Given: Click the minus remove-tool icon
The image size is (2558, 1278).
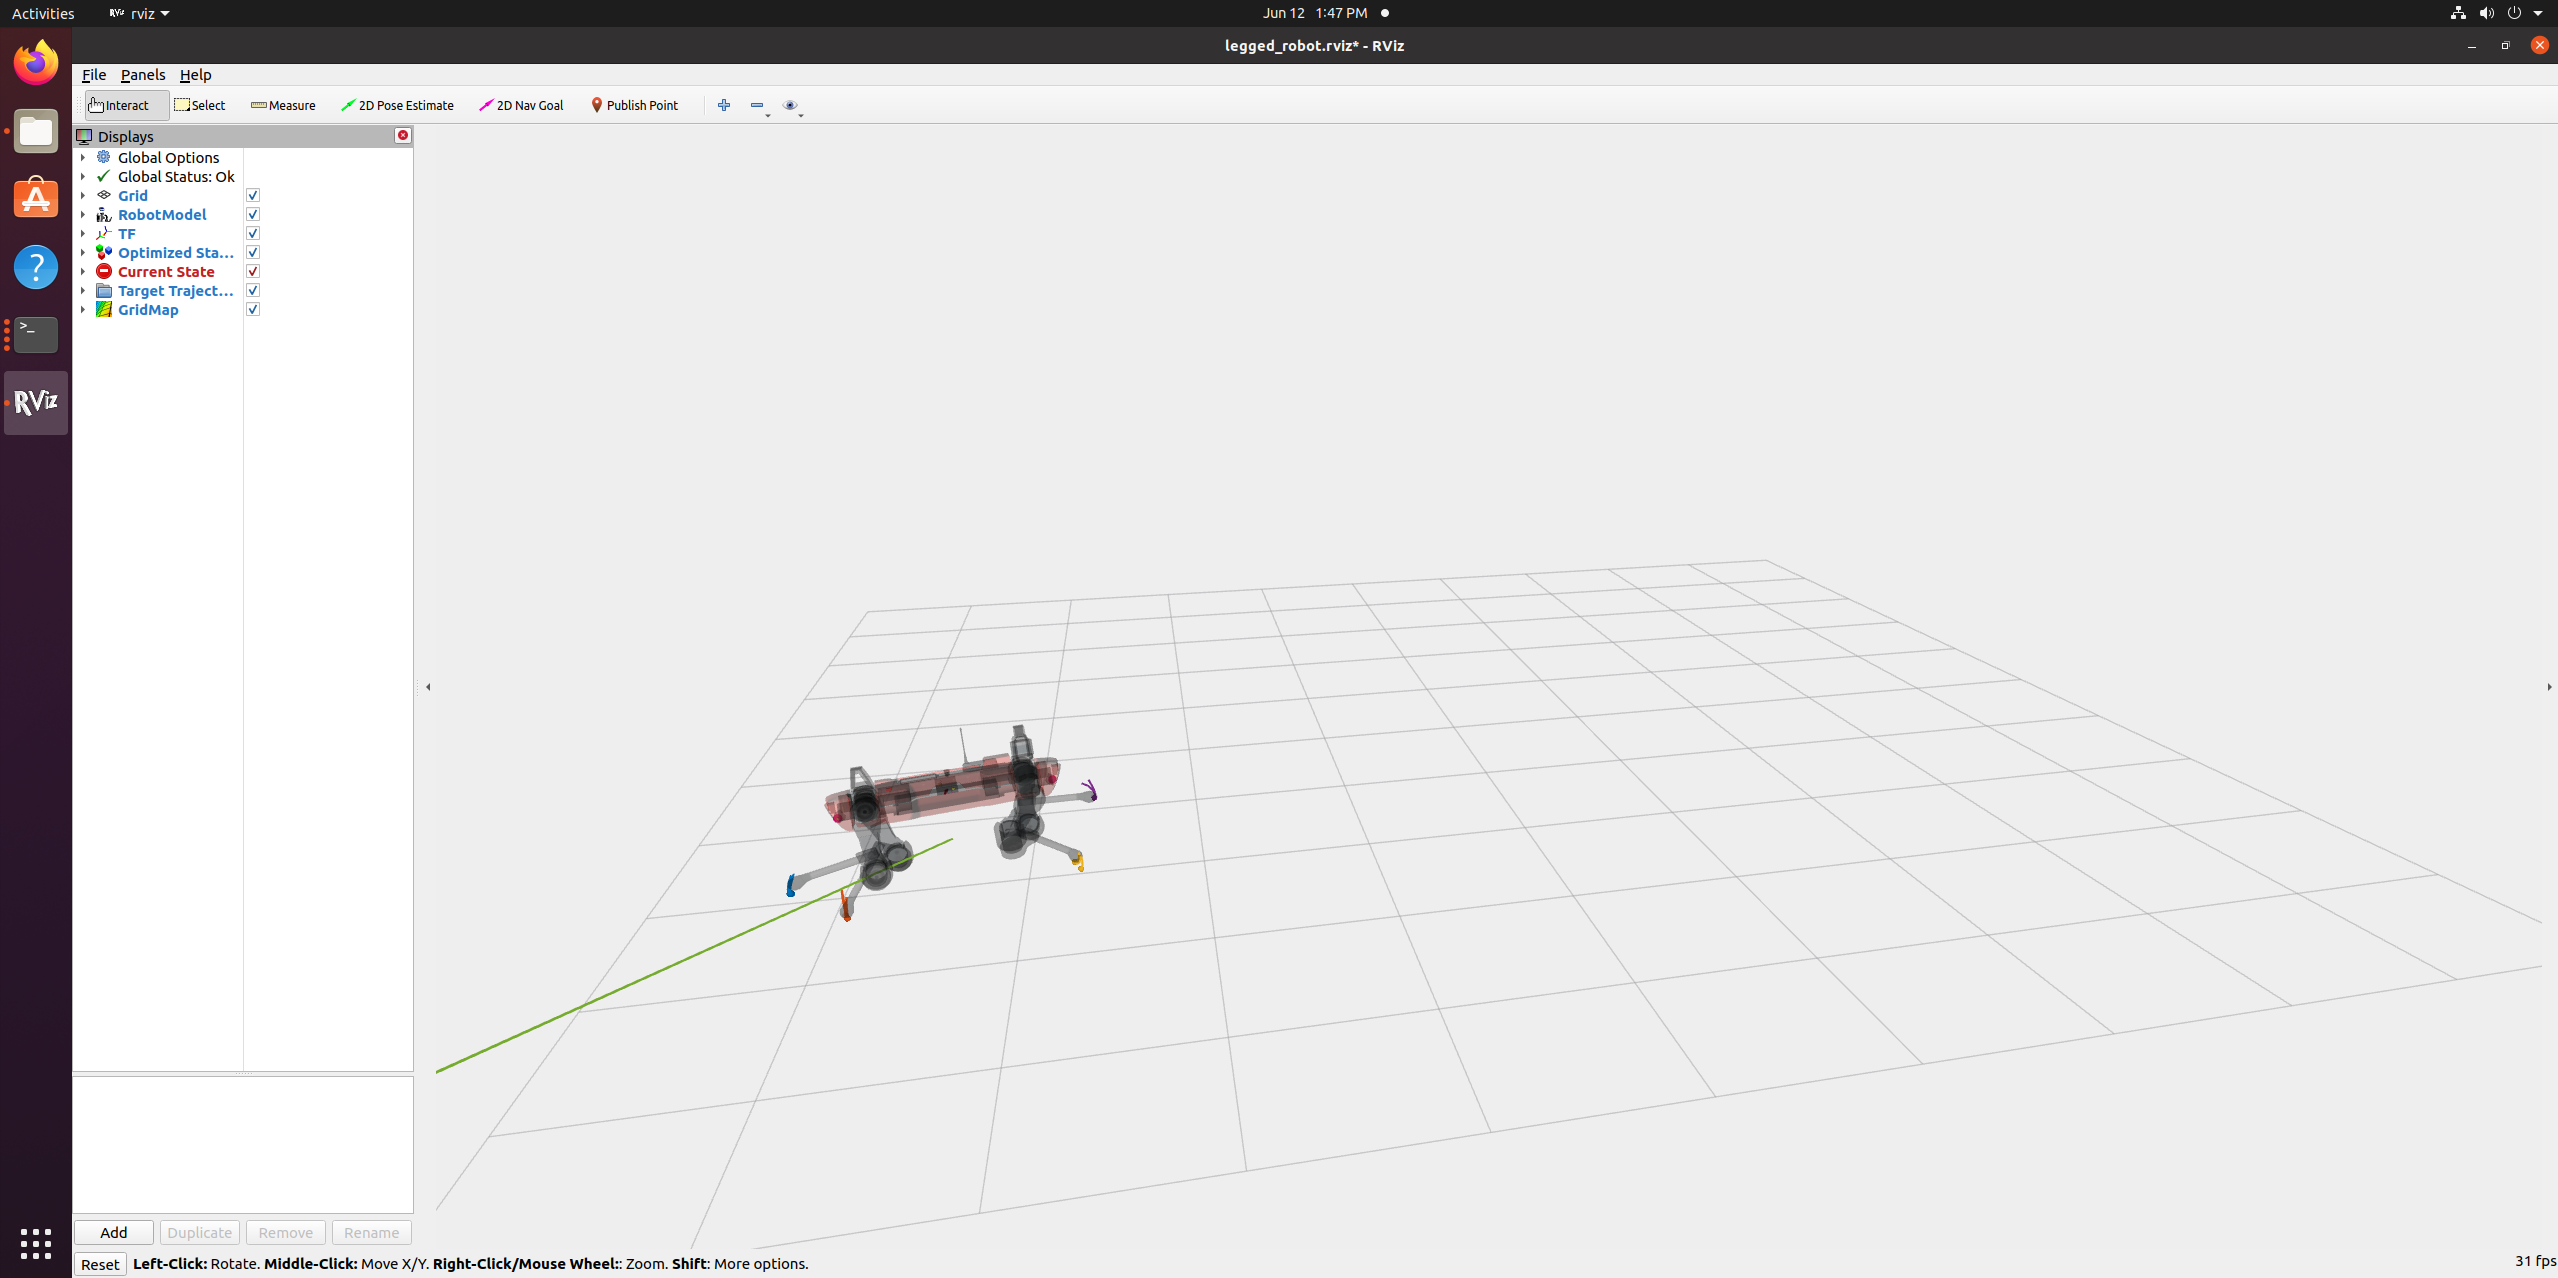Looking at the screenshot, I should (x=757, y=105).
